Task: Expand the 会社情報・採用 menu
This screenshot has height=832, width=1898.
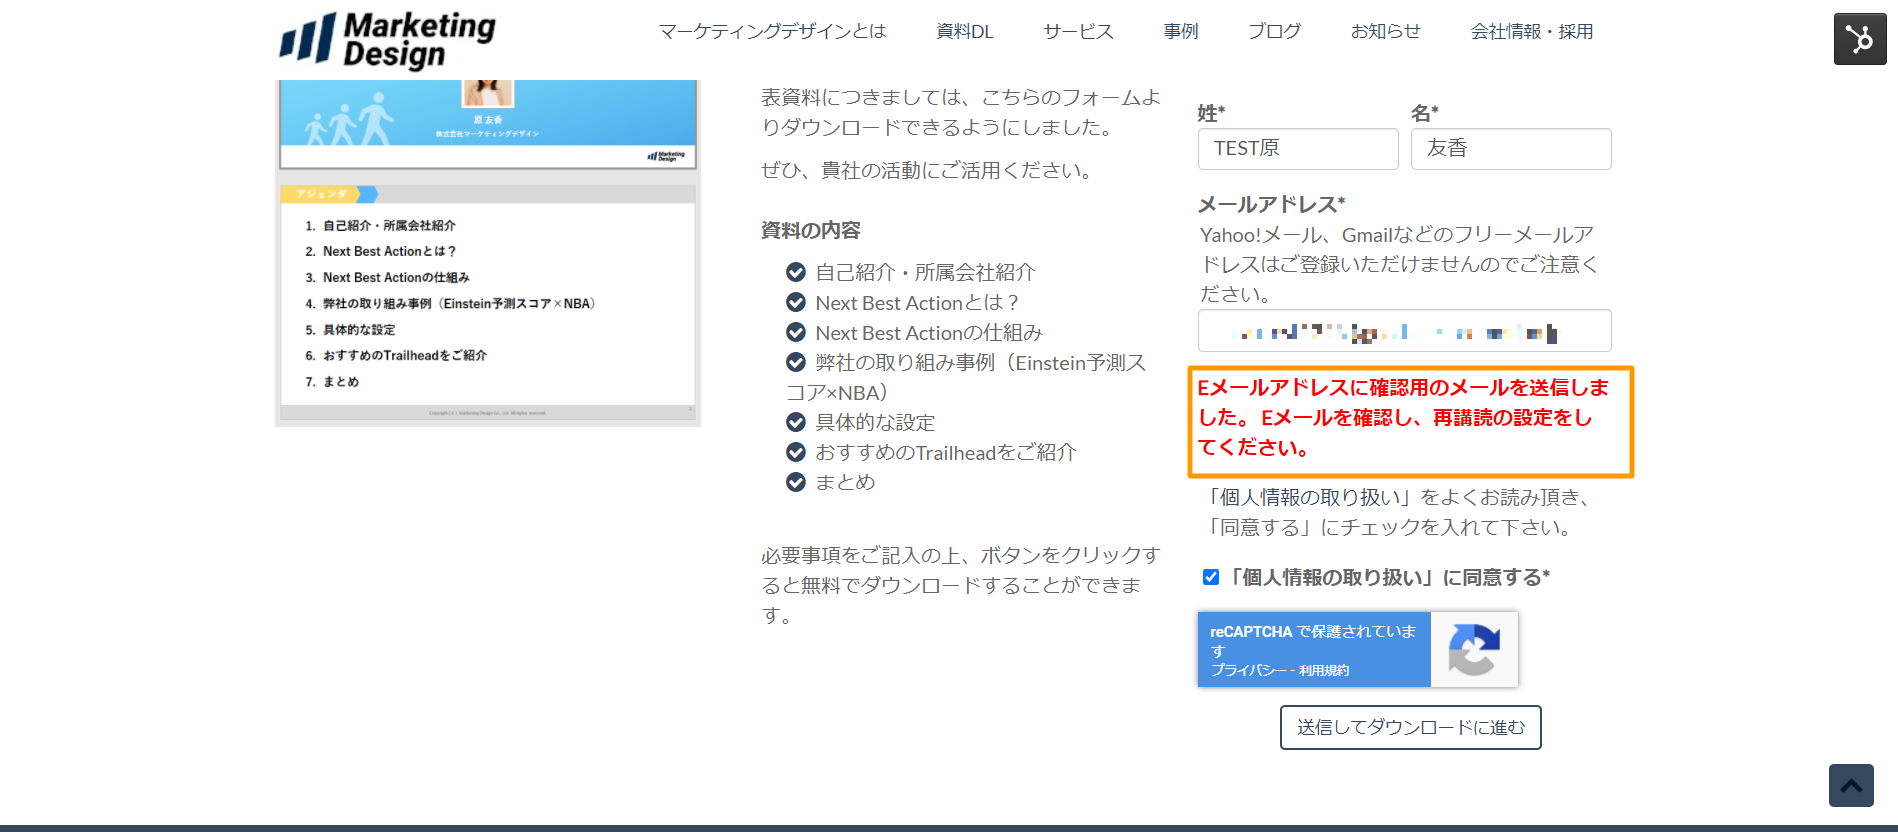Action: [x=1531, y=32]
